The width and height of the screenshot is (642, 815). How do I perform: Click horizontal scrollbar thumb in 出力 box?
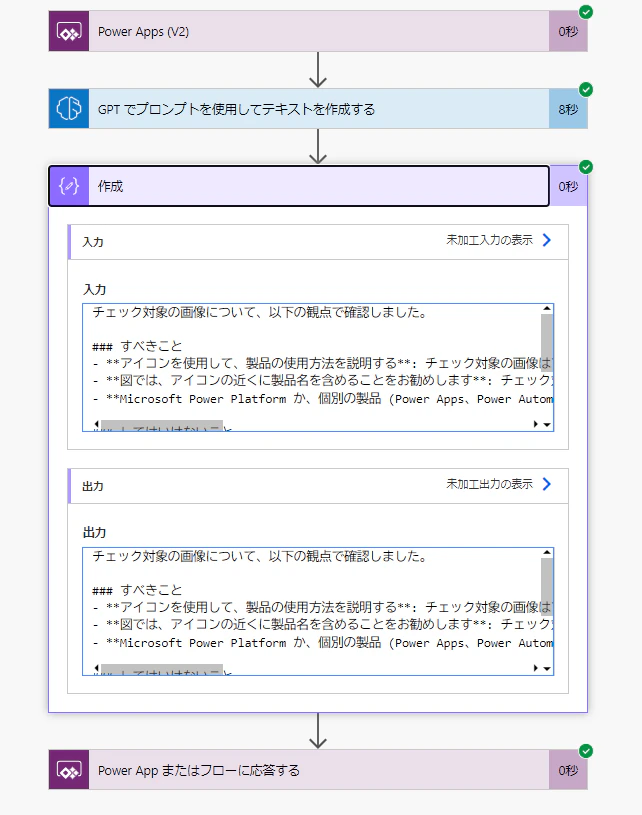[x=162, y=669]
